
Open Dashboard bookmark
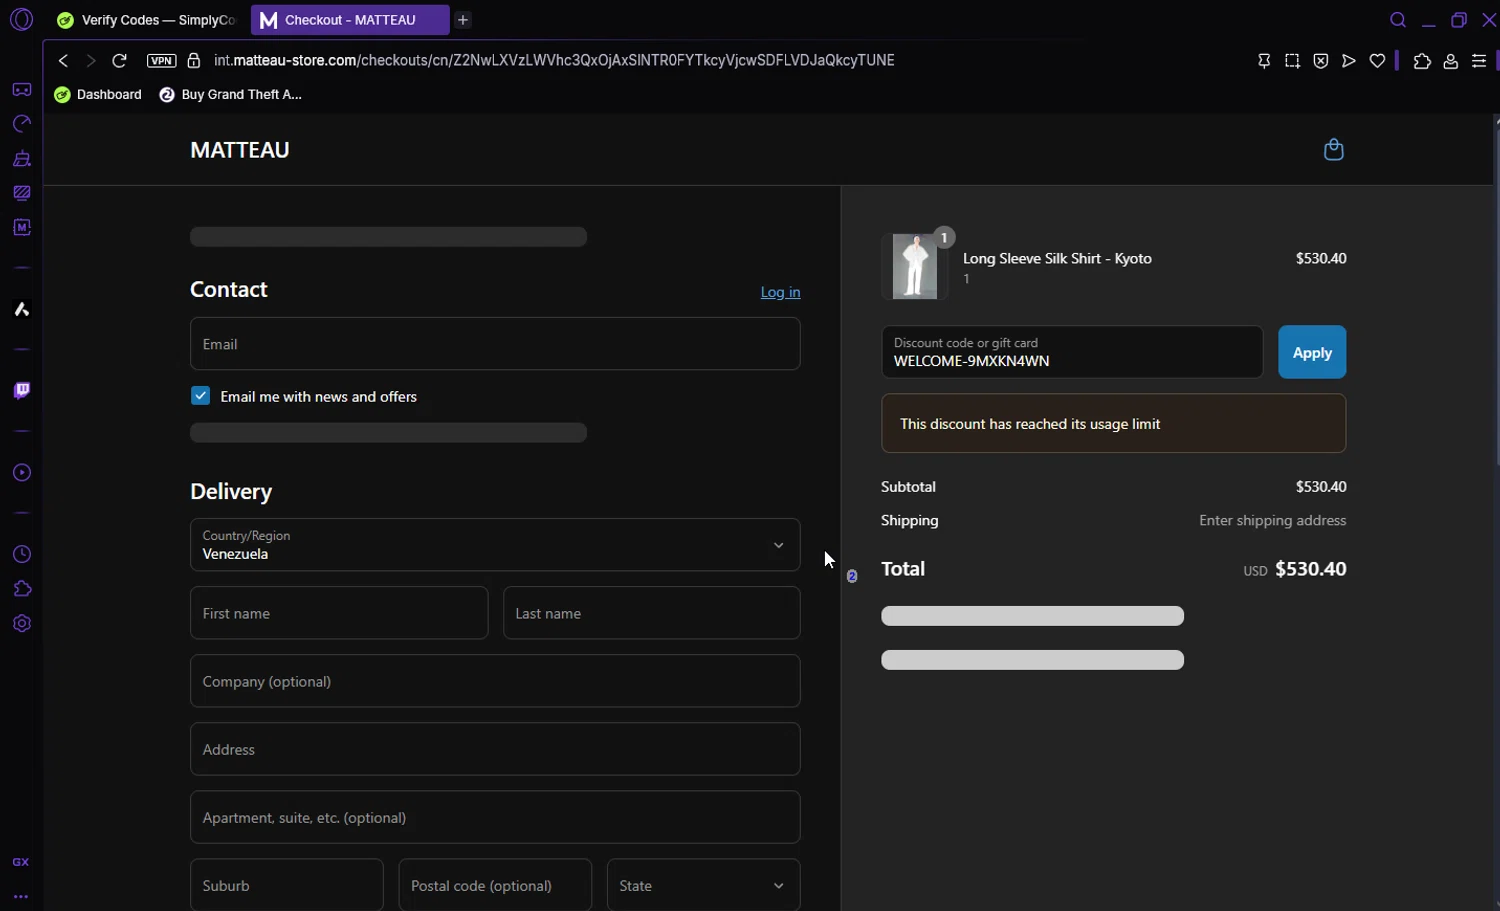point(98,95)
